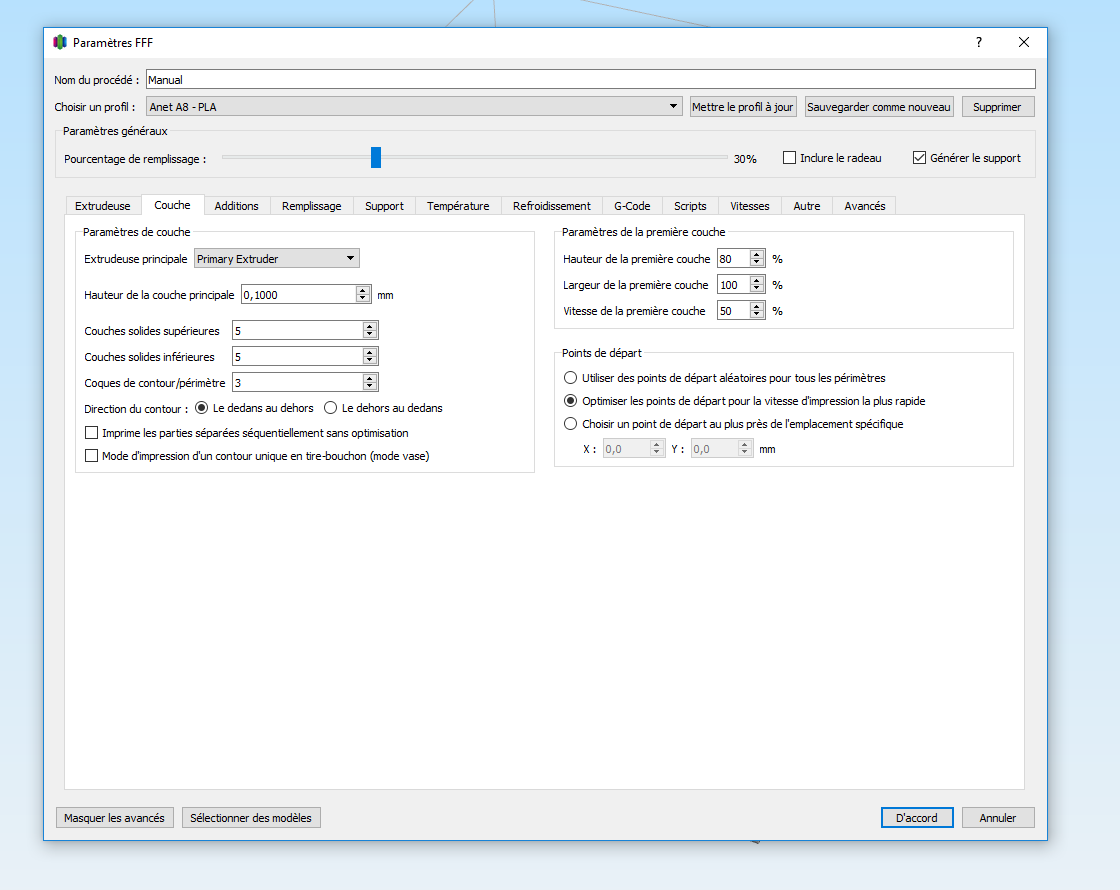Decrease Couches solides inférieures count

pyautogui.click(x=369, y=361)
